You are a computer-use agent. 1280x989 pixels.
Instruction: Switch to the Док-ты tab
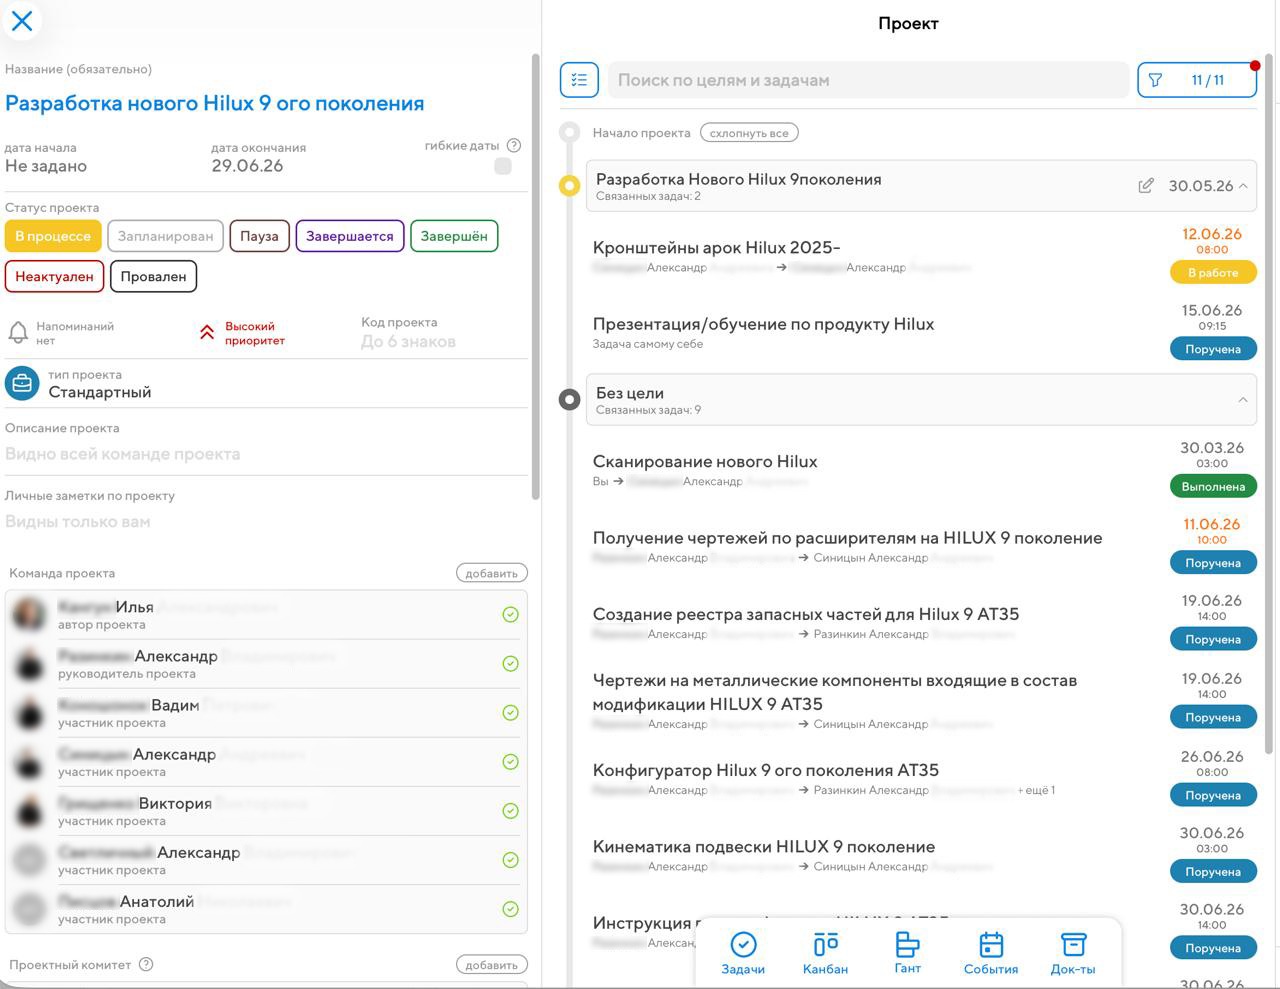pyautogui.click(x=1073, y=953)
